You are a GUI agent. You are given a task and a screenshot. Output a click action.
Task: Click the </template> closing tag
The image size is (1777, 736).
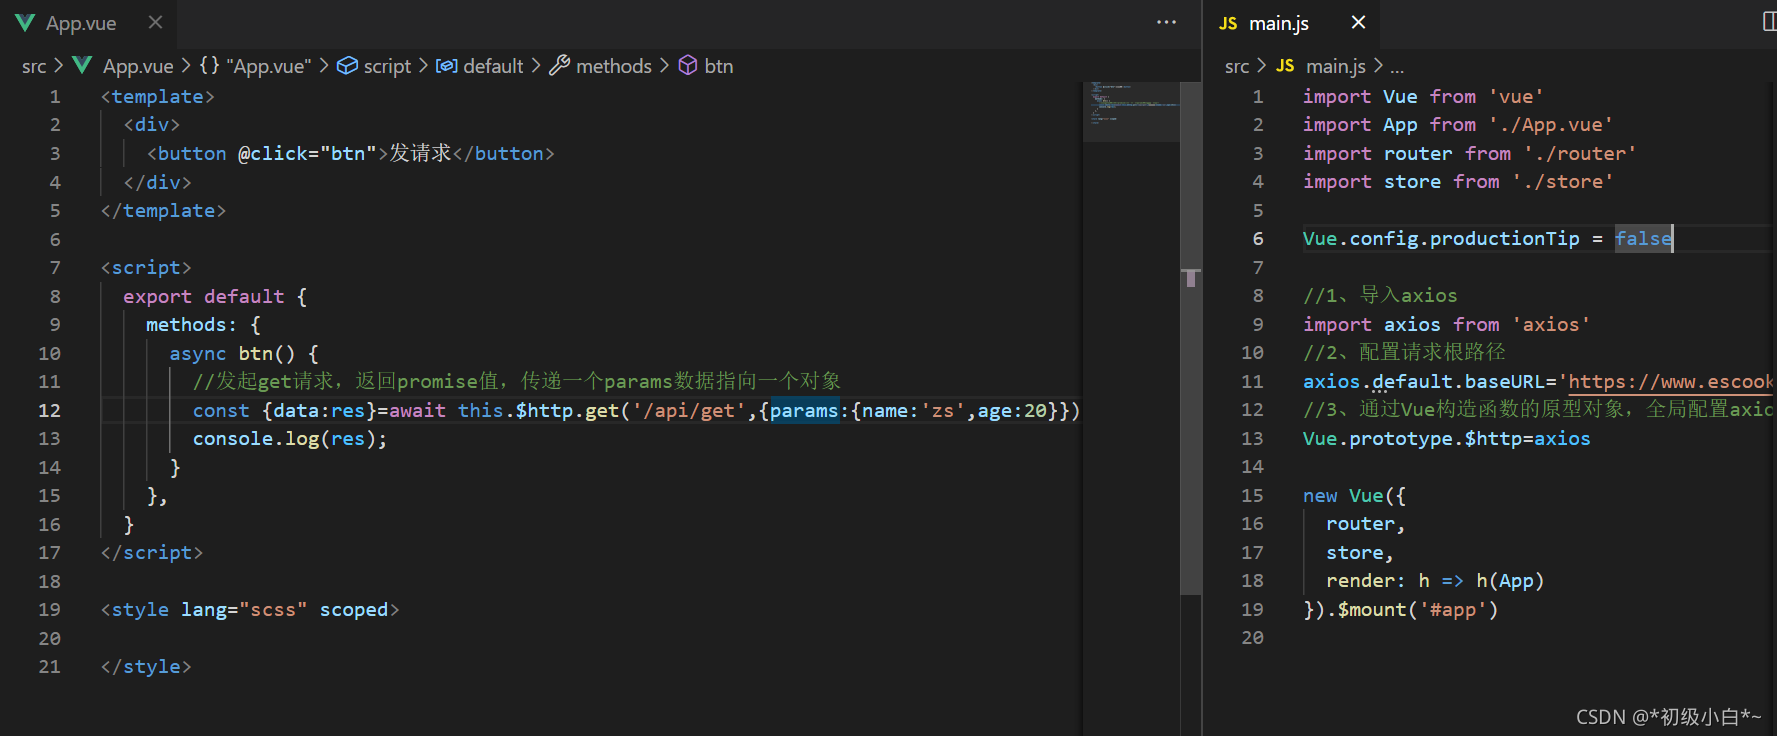pyautogui.click(x=163, y=211)
